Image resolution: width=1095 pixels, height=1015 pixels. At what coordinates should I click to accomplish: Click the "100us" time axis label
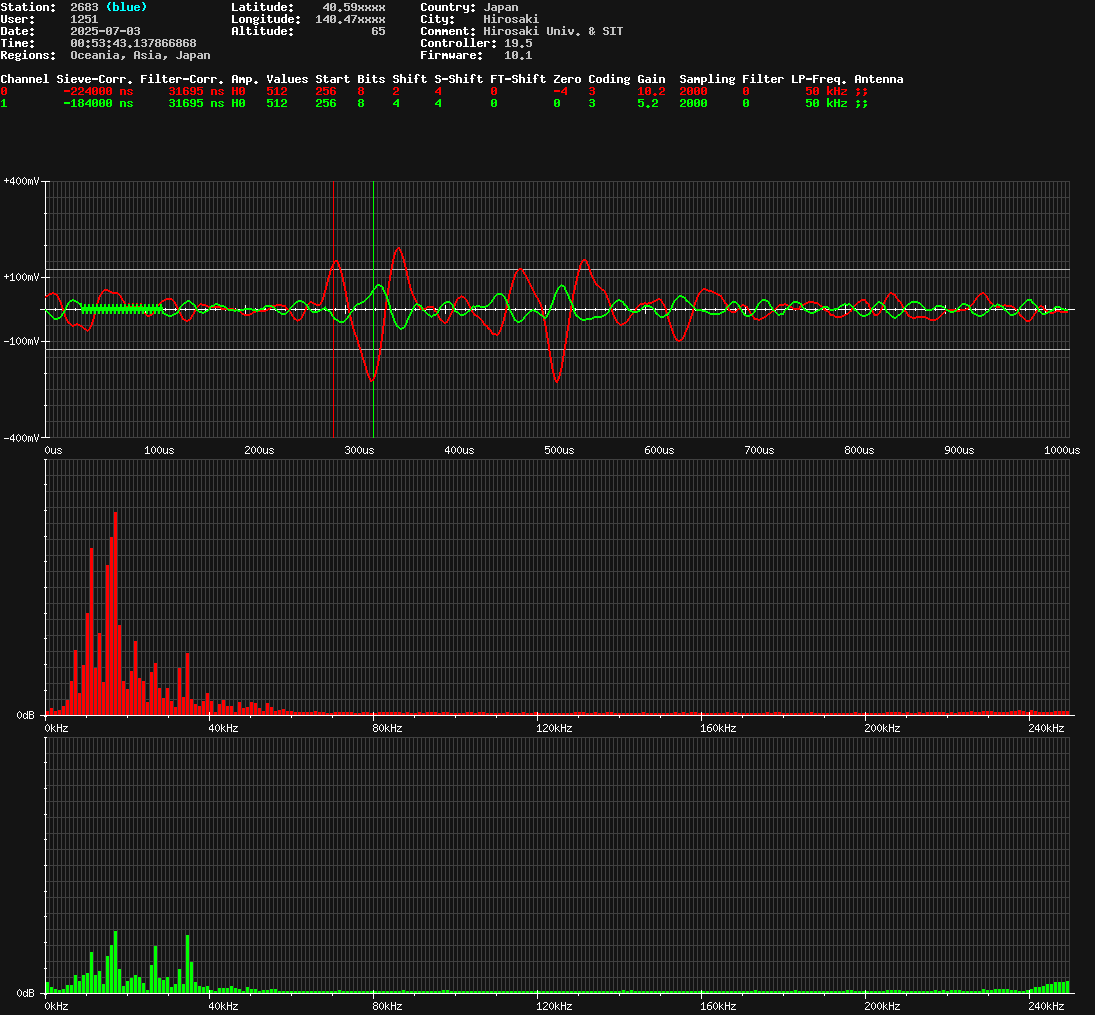(x=159, y=451)
